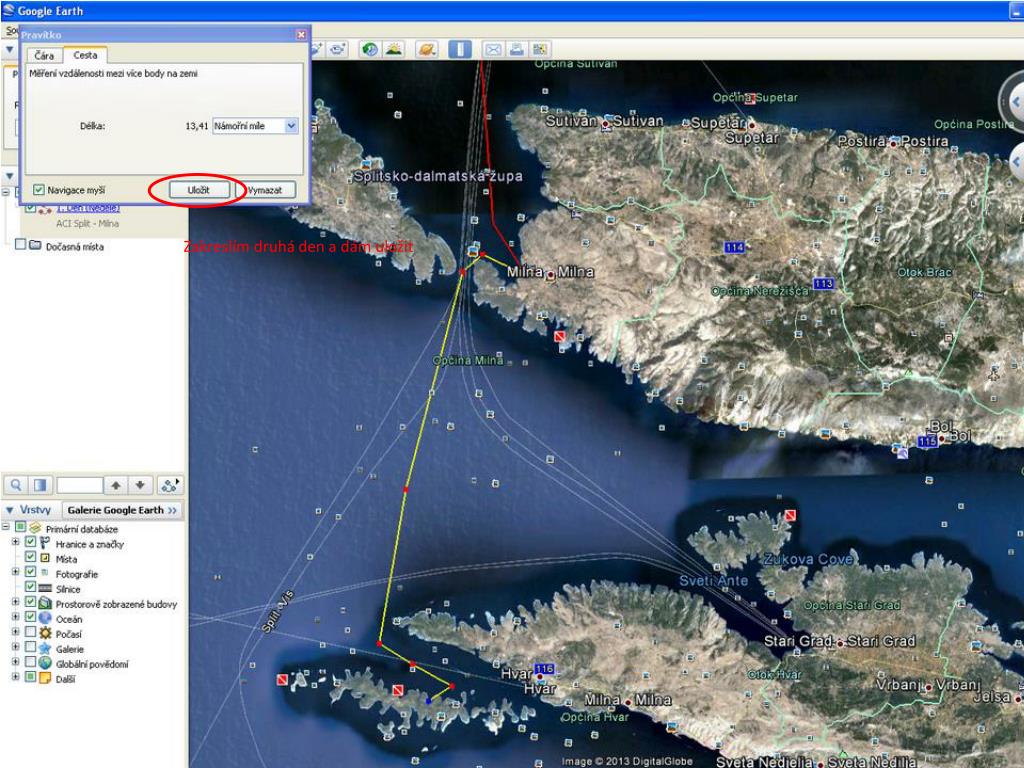Image resolution: width=1024 pixels, height=768 pixels.
Task: Click the Další sticky note icon
Action: point(45,678)
